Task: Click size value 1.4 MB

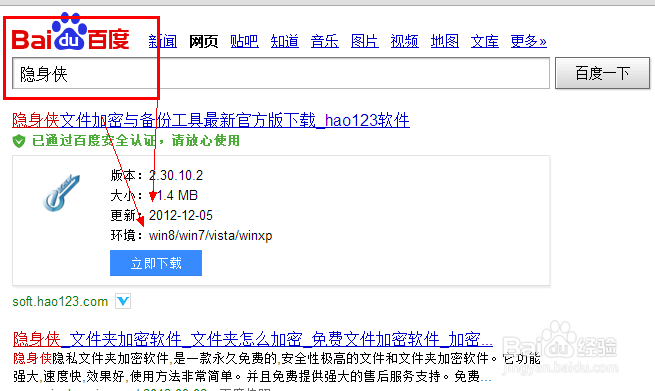Action: pos(174,196)
